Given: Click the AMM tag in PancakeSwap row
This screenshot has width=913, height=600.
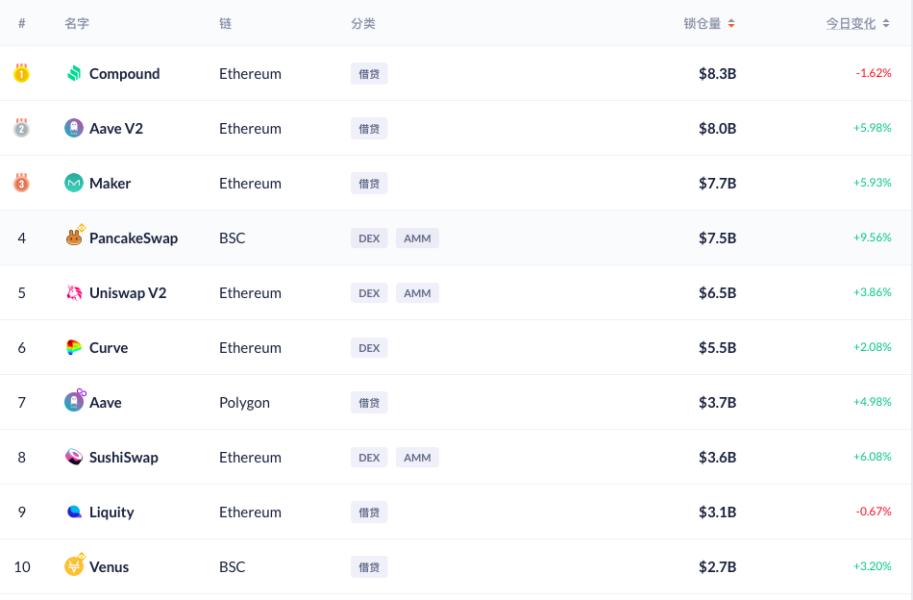Looking at the screenshot, I should click(417, 238).
